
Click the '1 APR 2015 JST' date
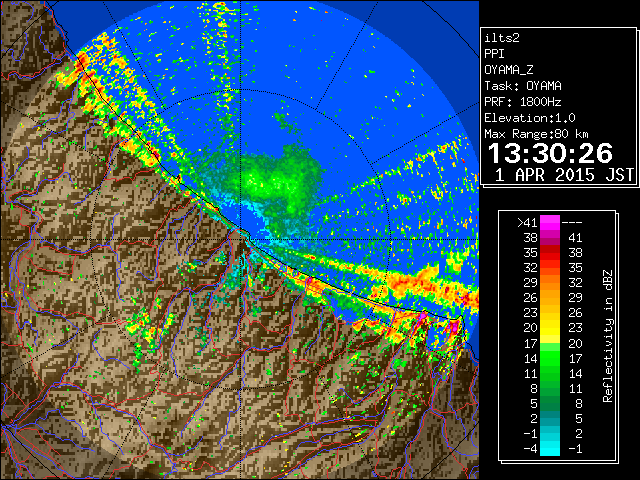click(x=564, y=175)
